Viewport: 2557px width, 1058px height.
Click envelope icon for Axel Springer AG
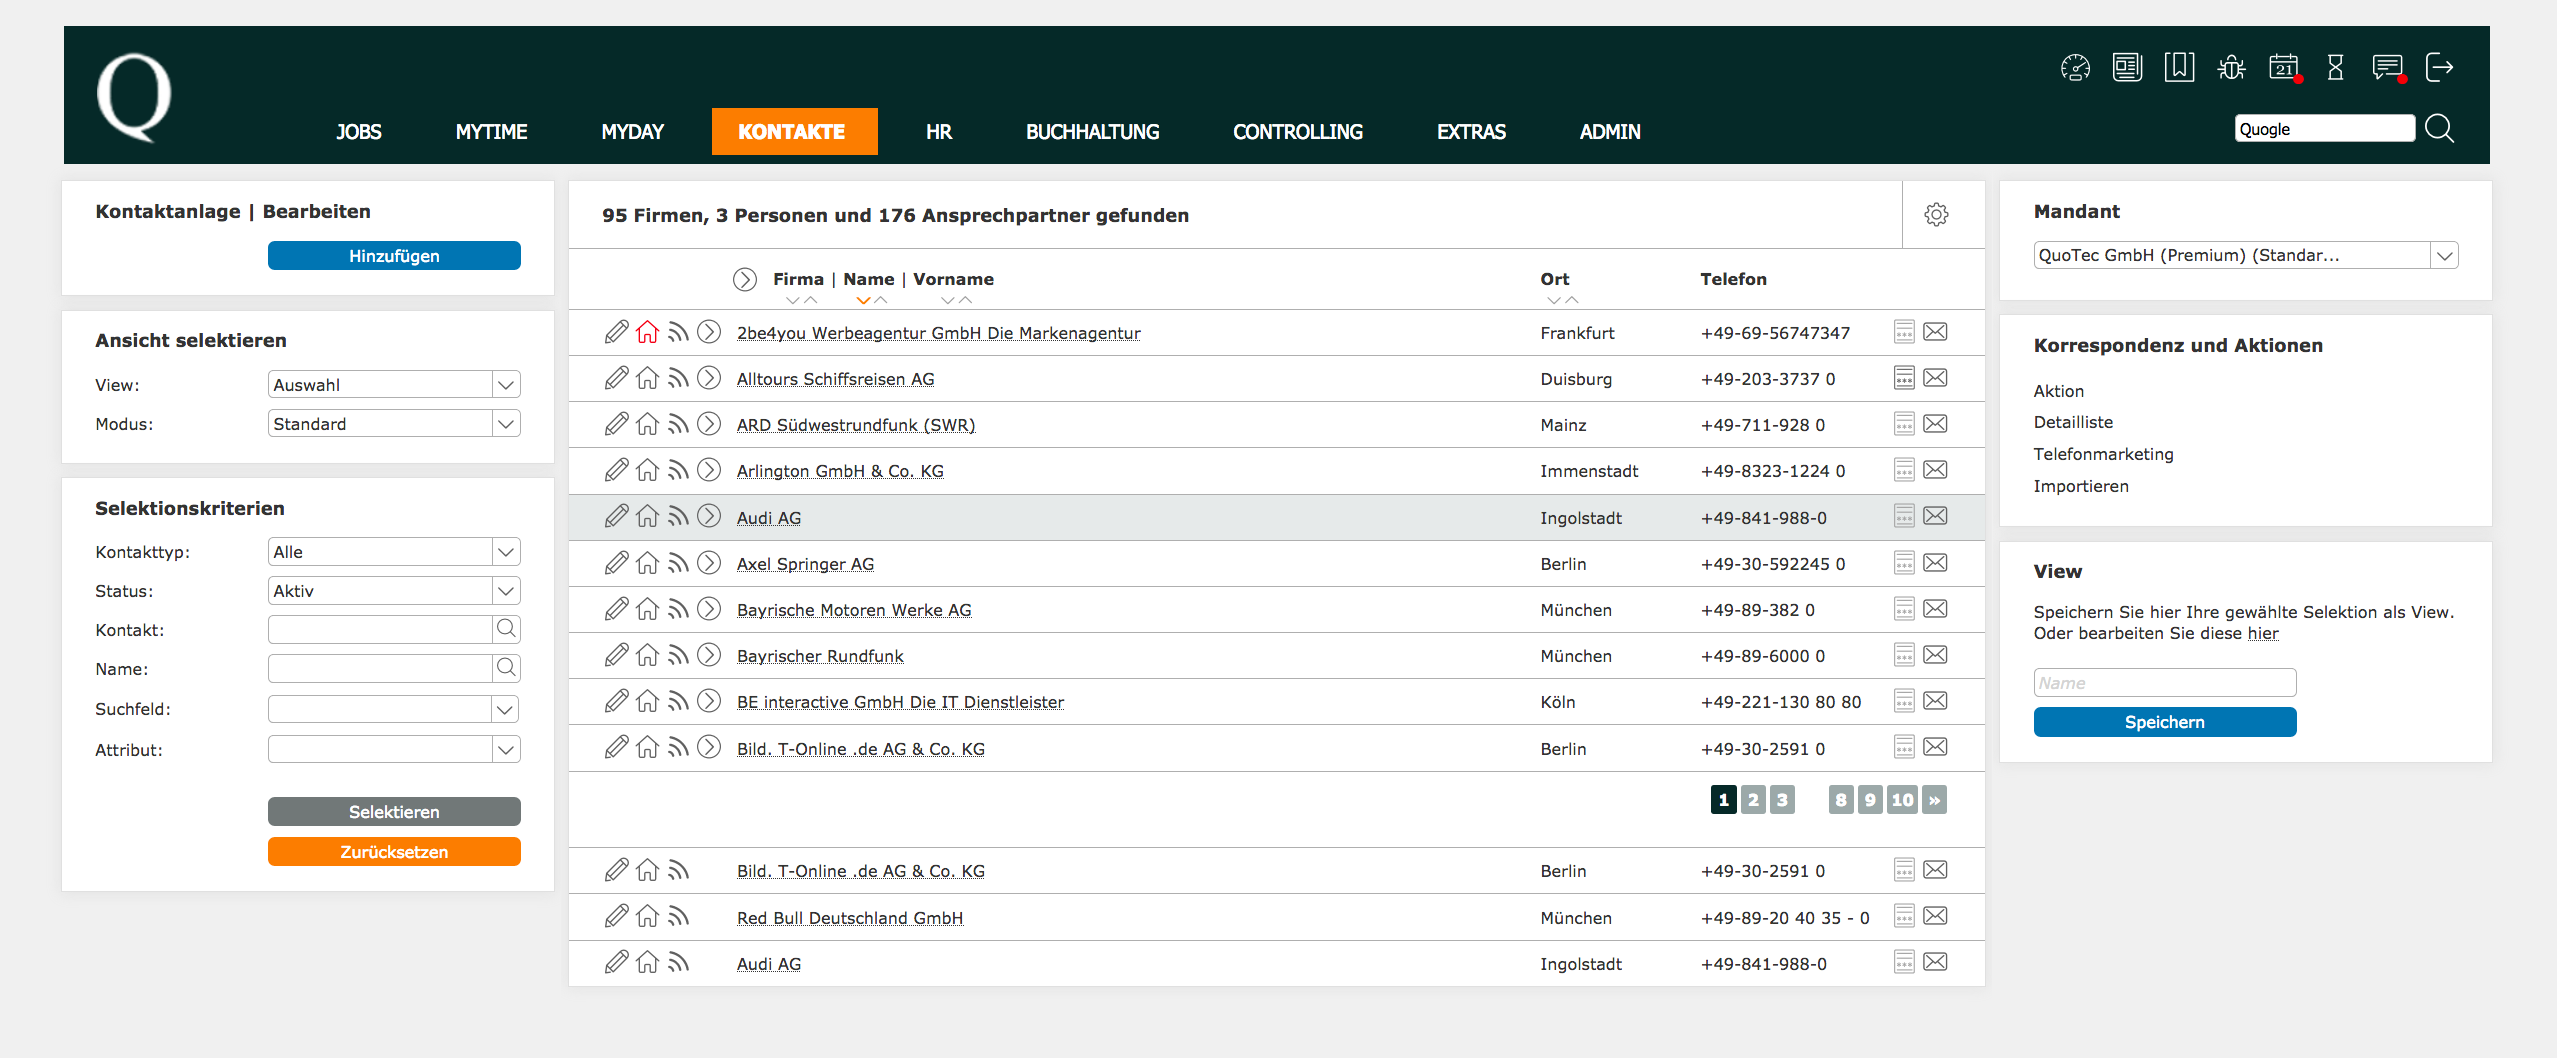coord(1935,563)
